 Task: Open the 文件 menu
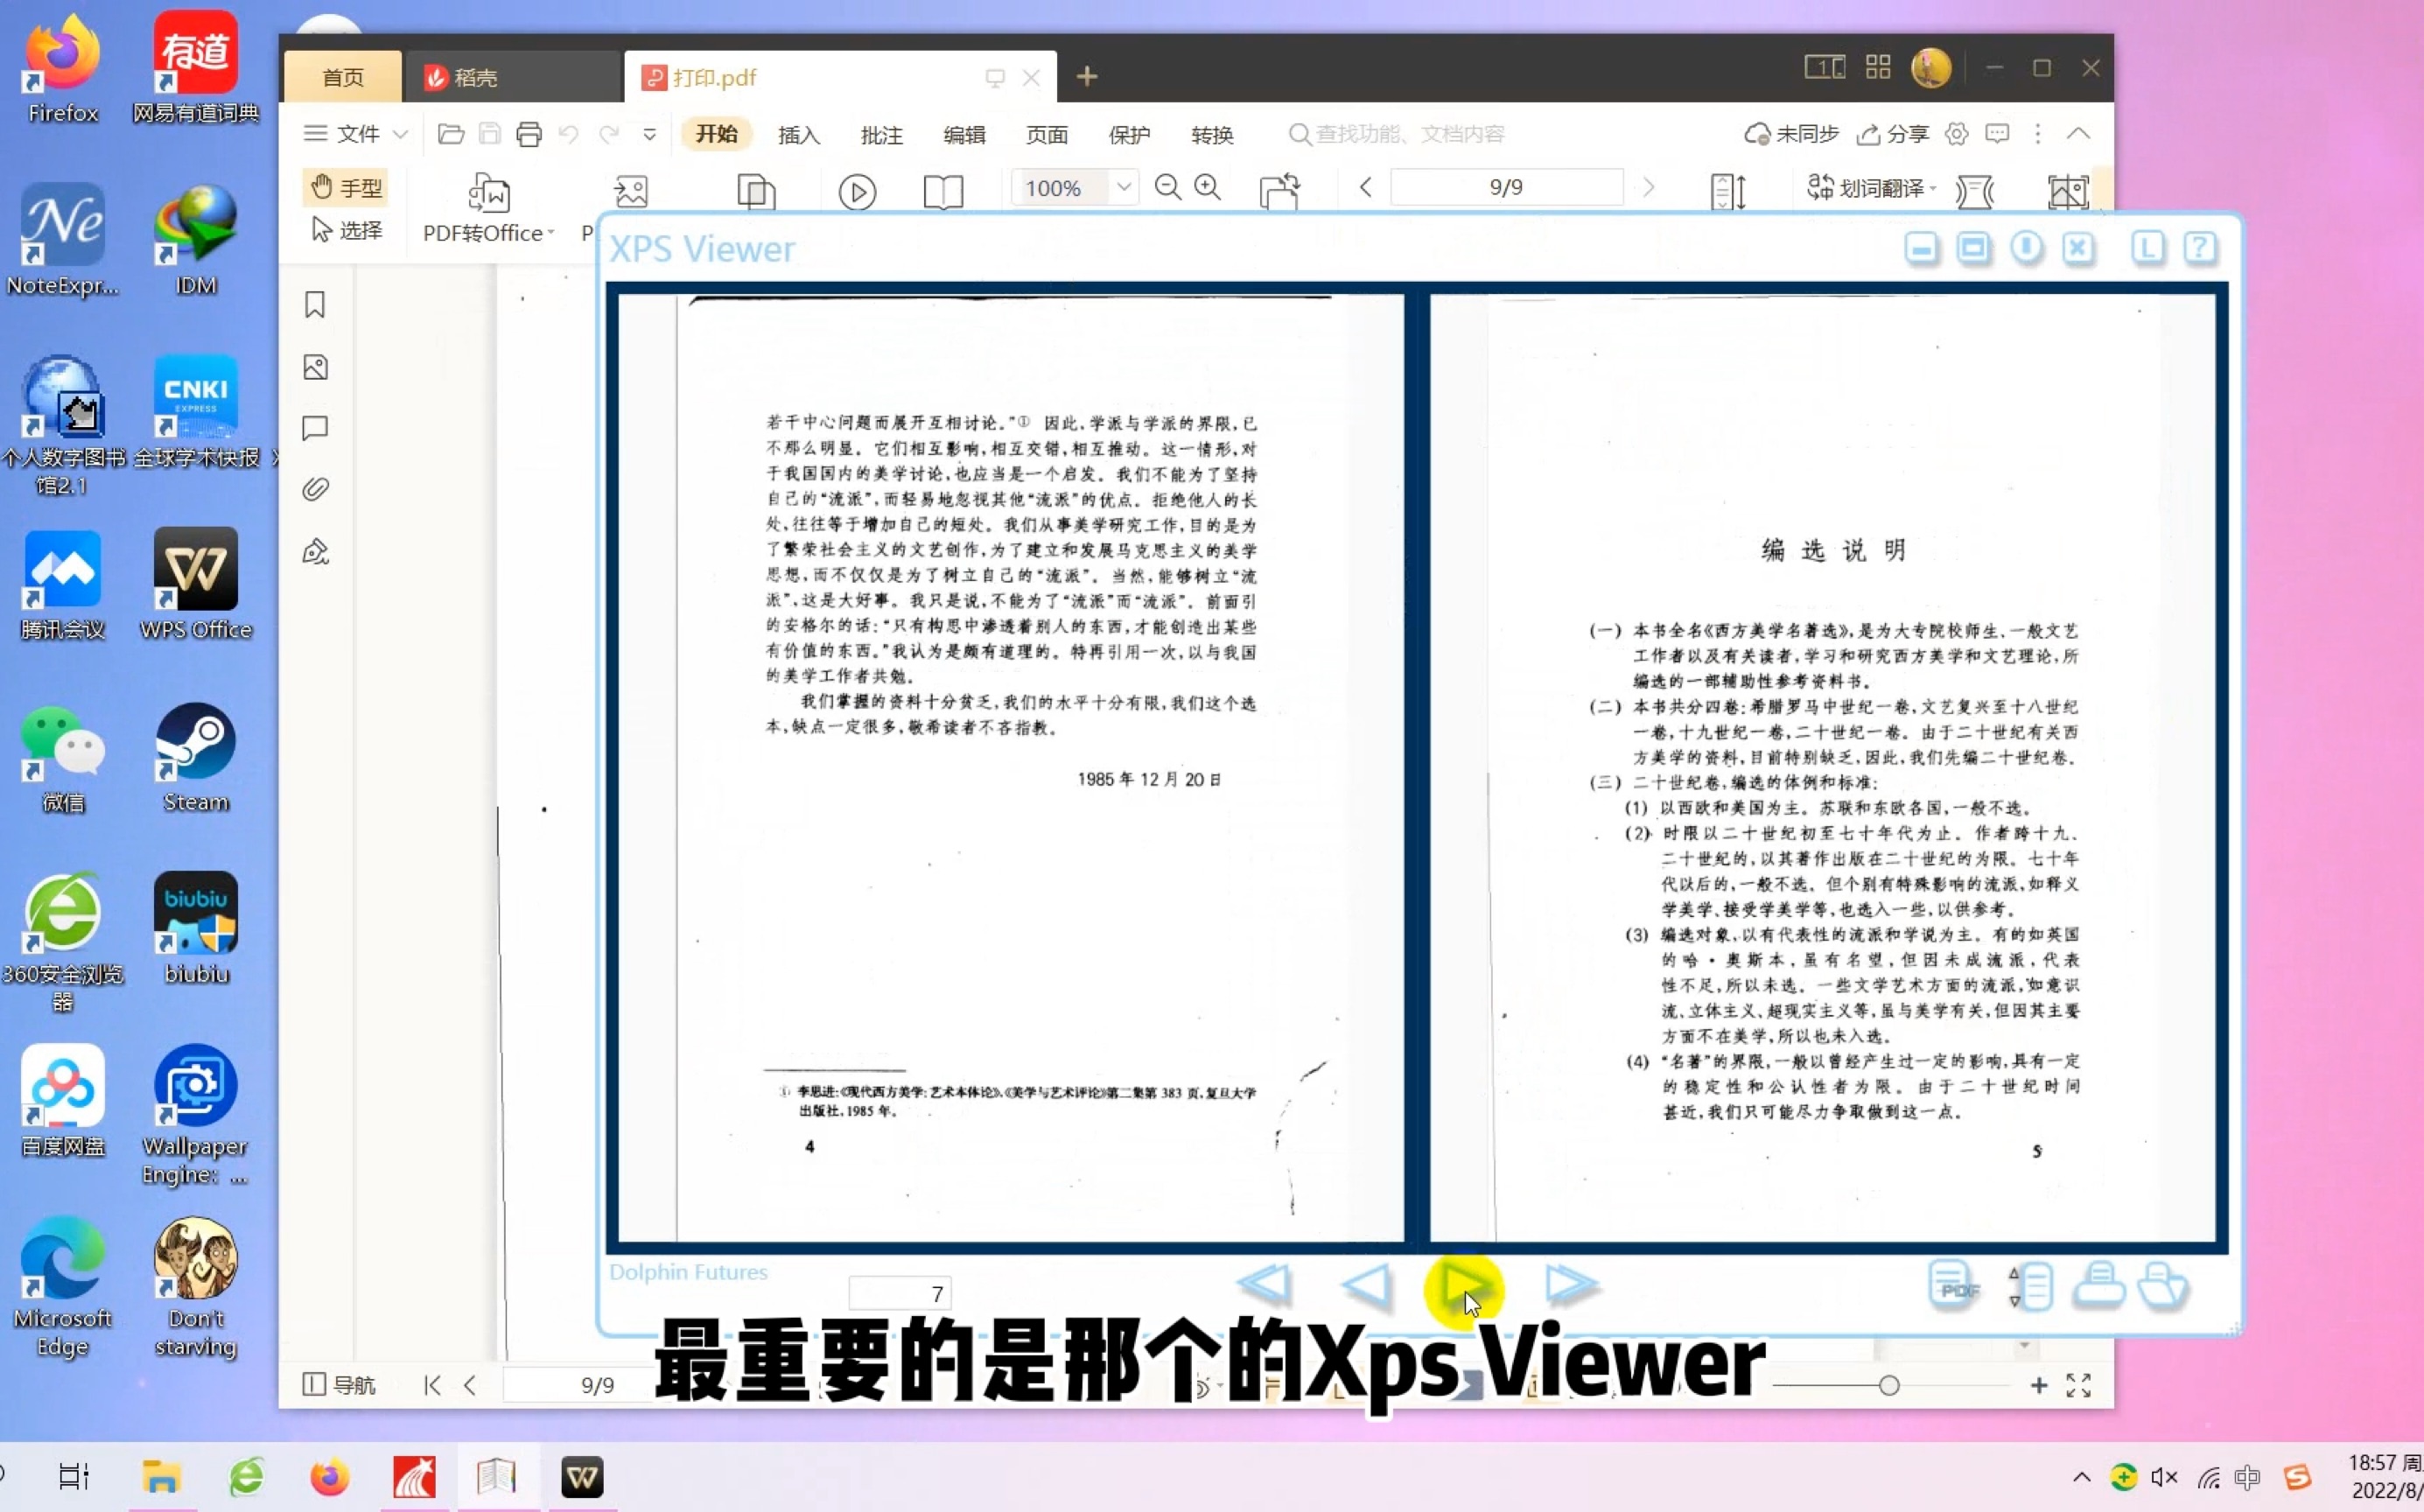click(x=342, y=133)
